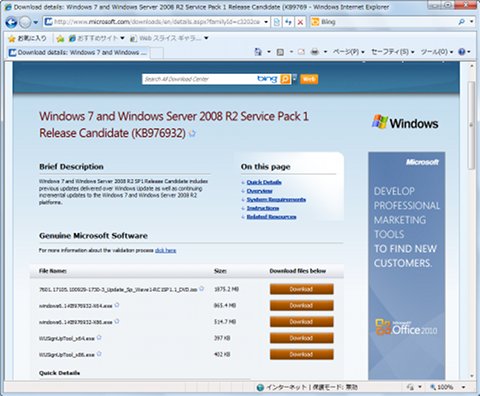This screenshot has height=396, width=480.
Task: Click the Microsoft Office 2010 advertisement banner
Action: click(x=406, y=265)
